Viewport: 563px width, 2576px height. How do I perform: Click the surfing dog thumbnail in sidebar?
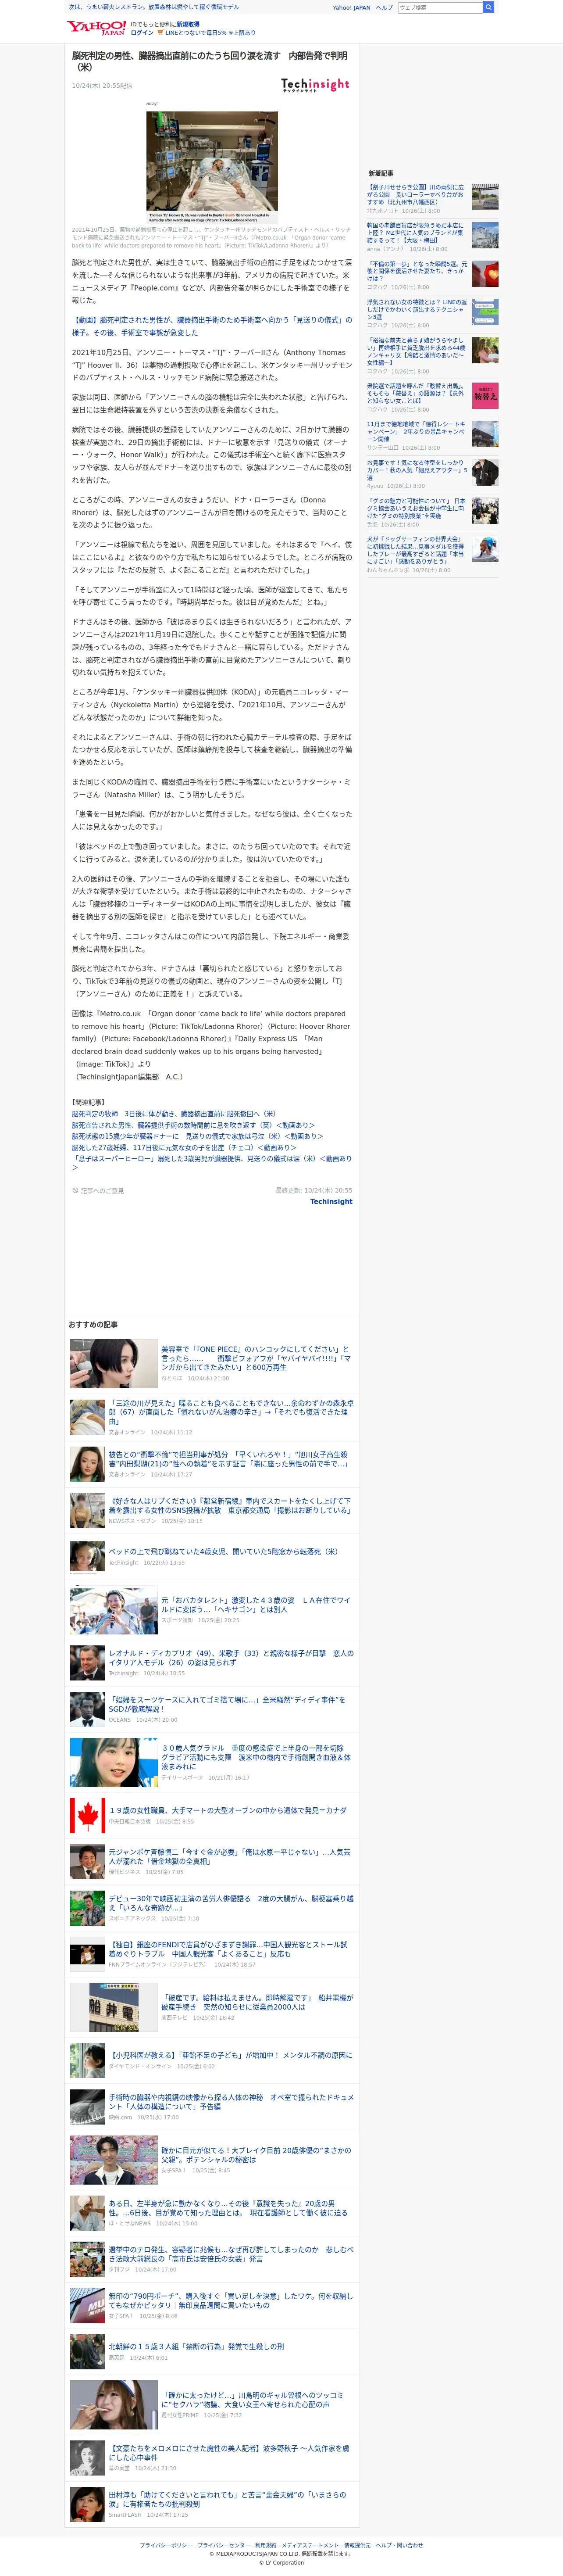(x=485, y=549)
